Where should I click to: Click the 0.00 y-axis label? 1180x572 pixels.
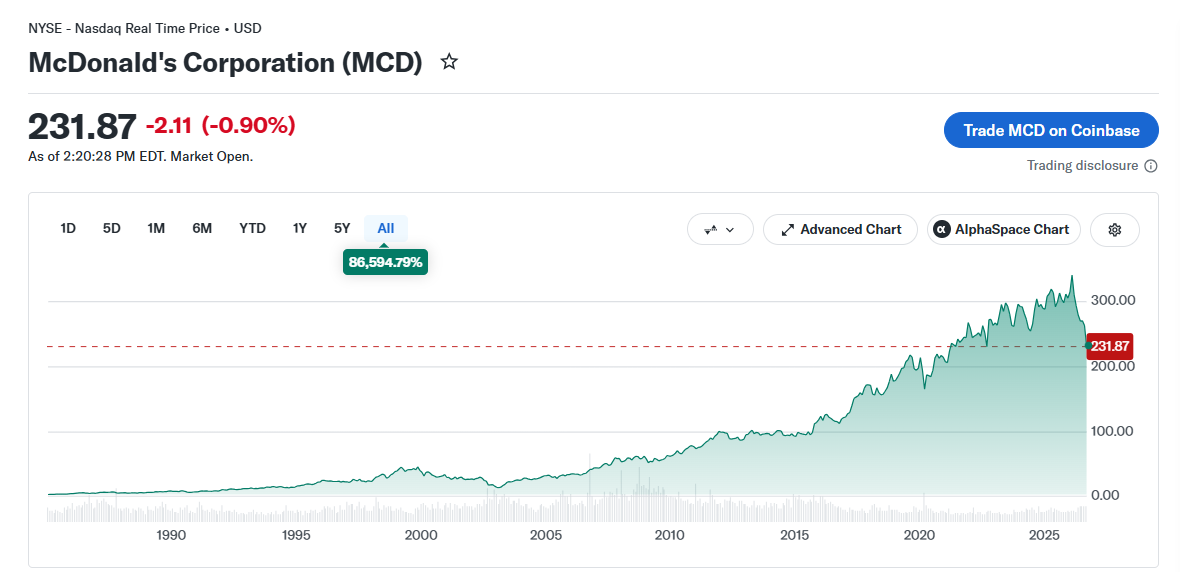tap(1106, 495)
